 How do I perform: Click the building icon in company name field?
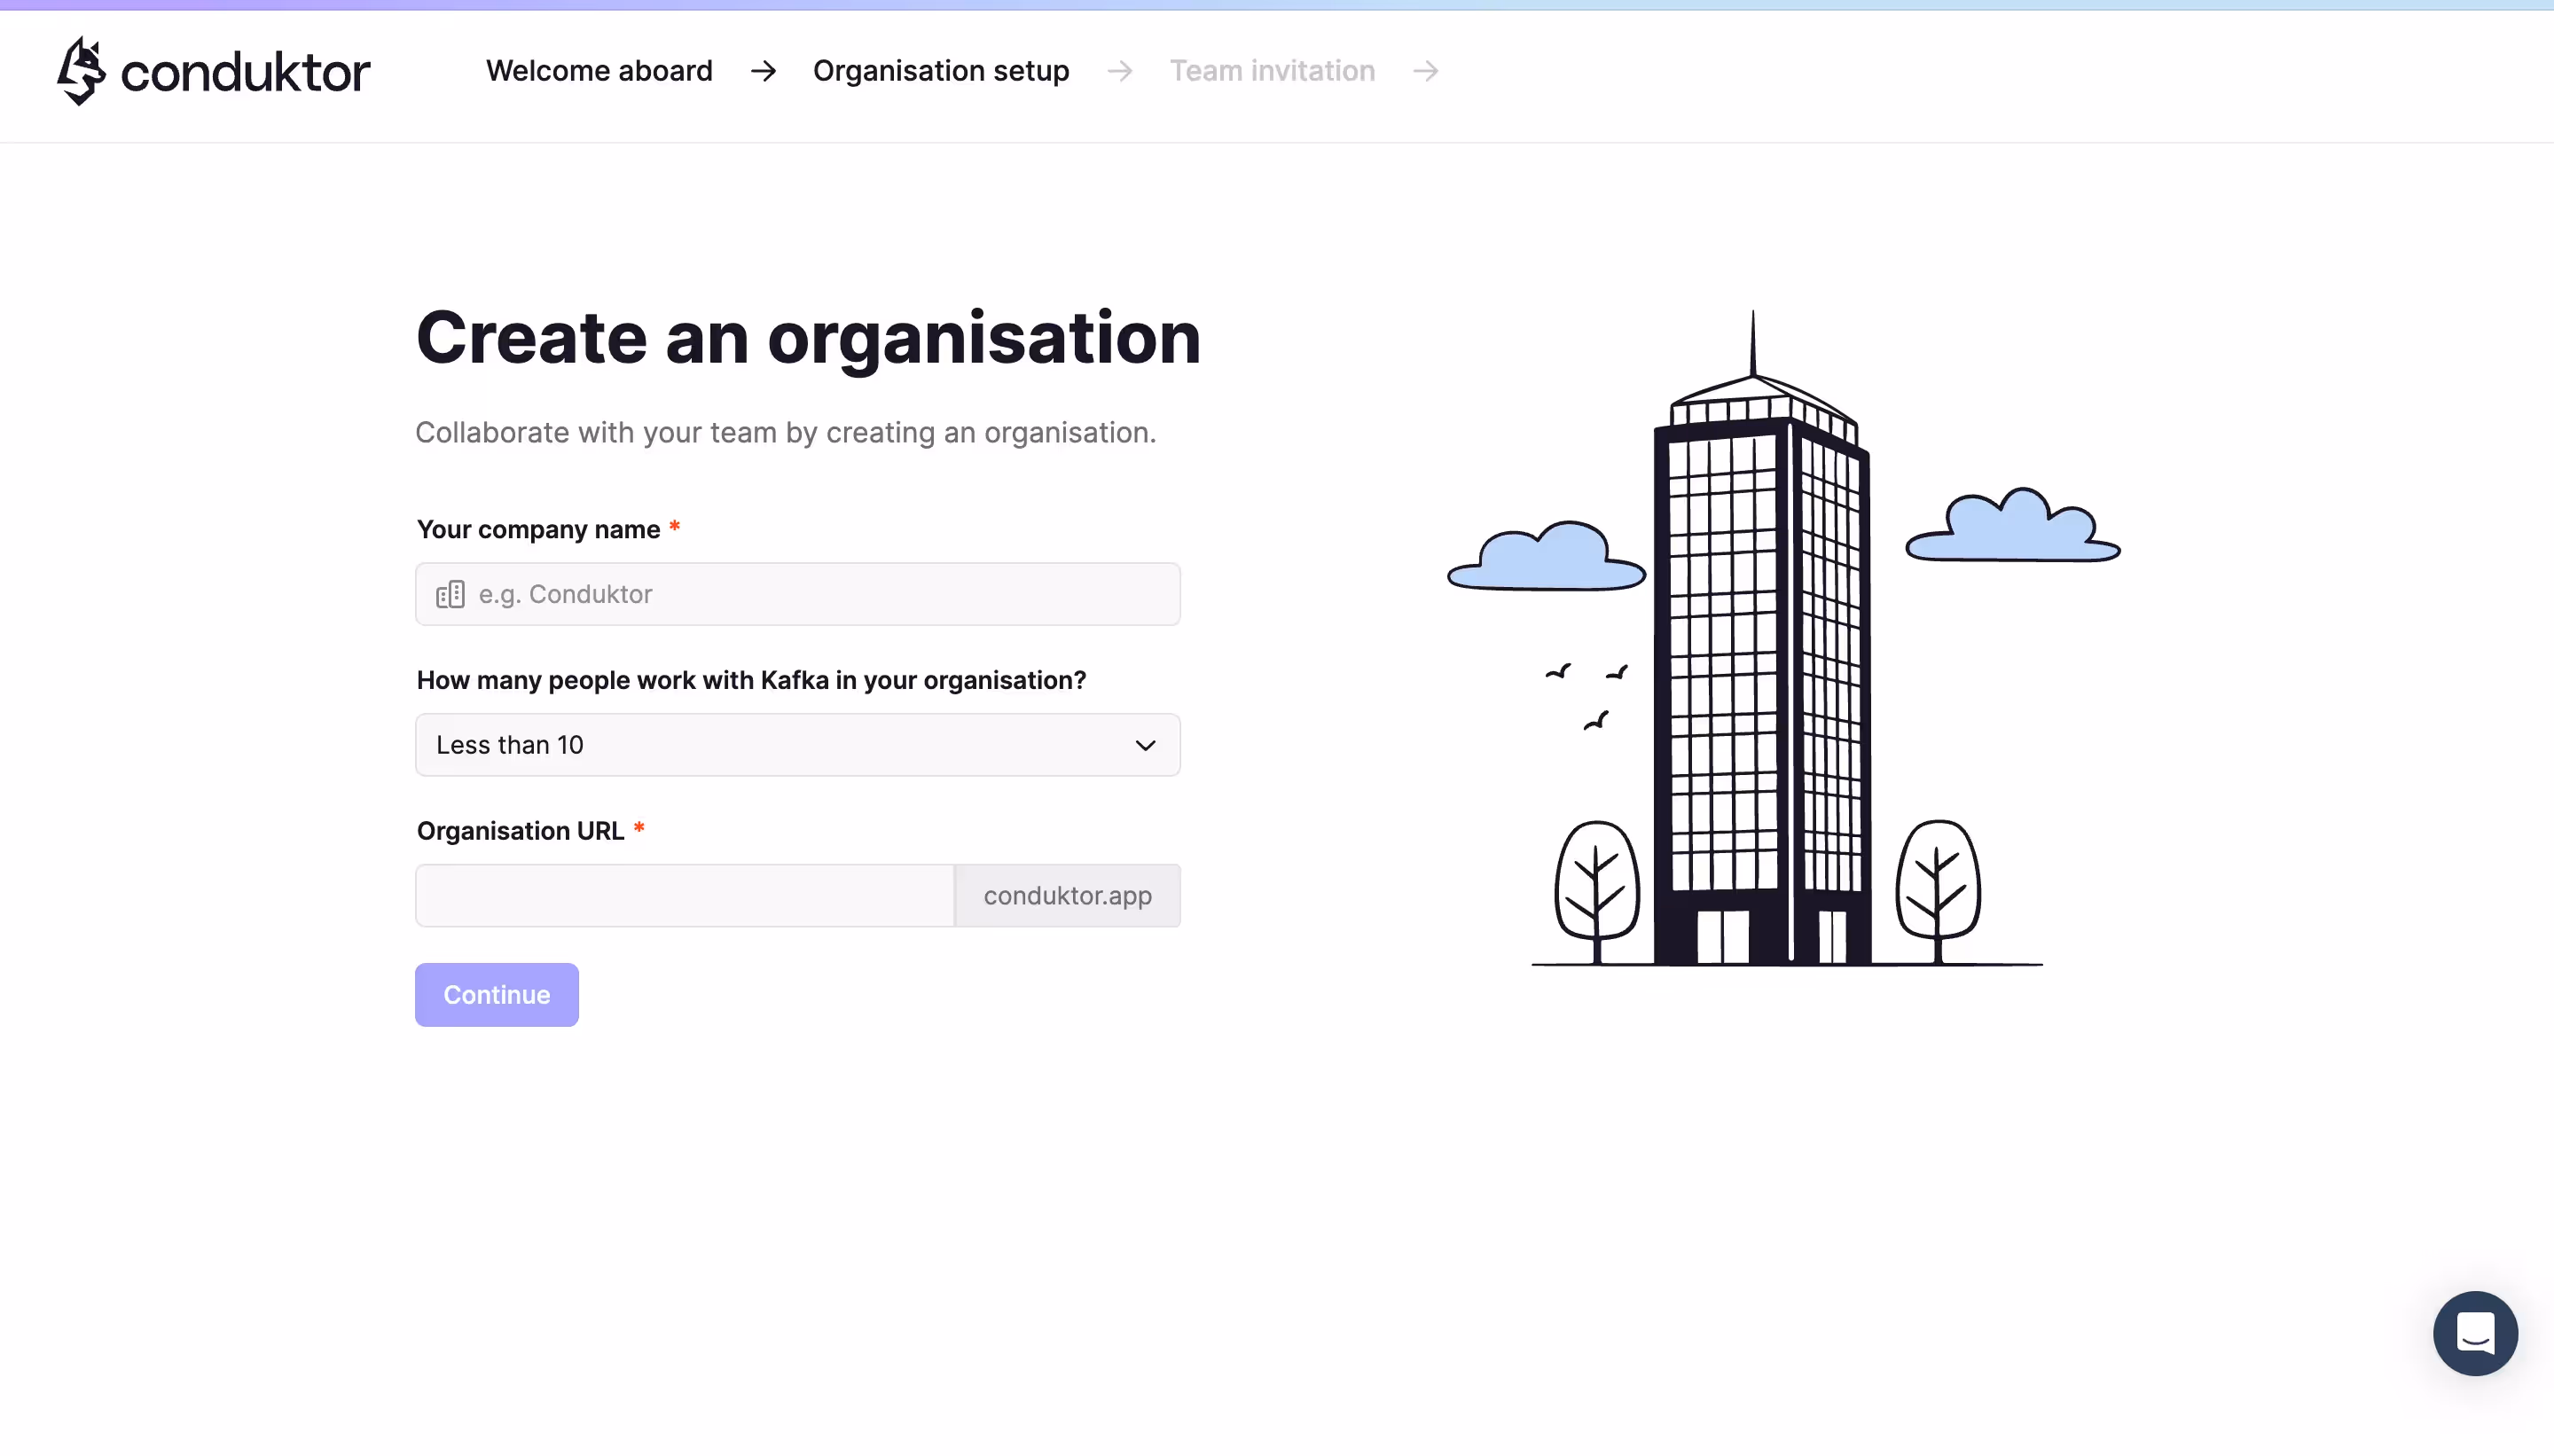[451, 594]
